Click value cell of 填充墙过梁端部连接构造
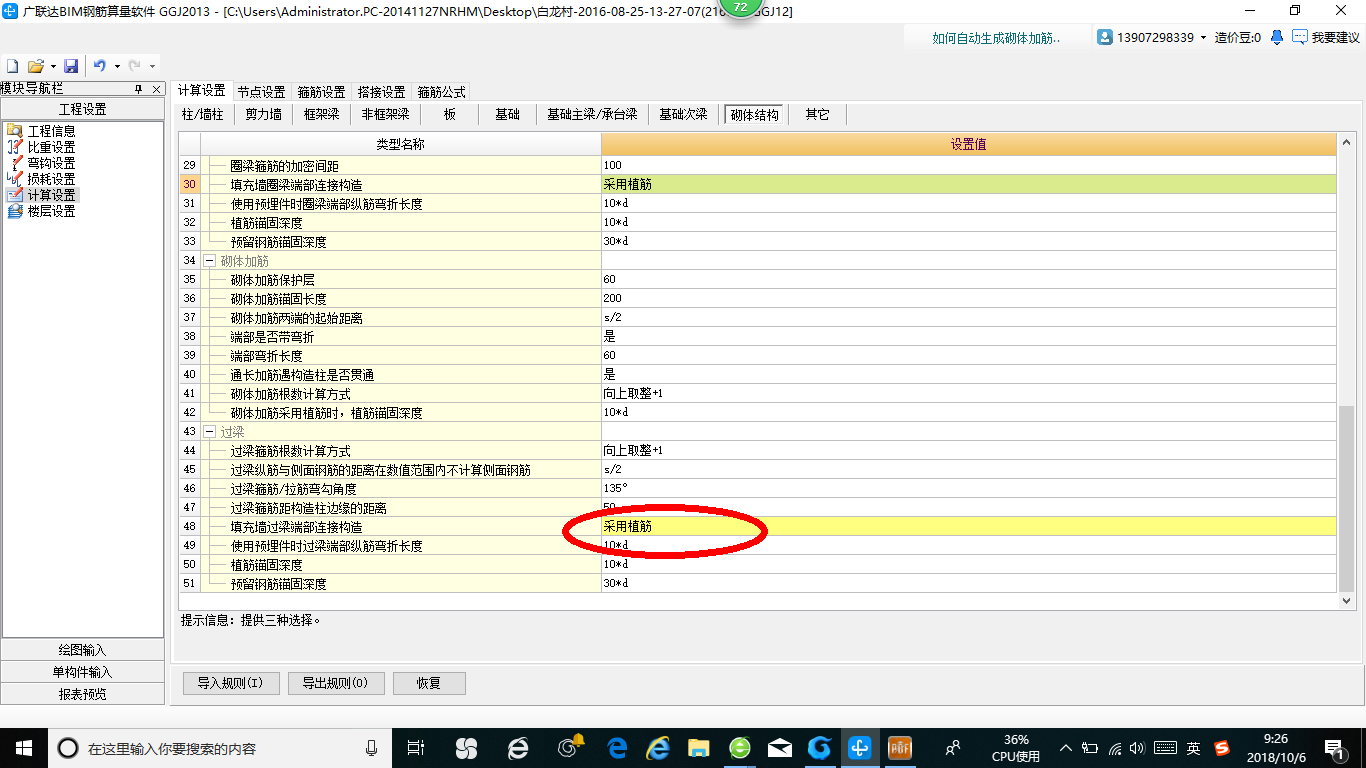 point(968,526)
